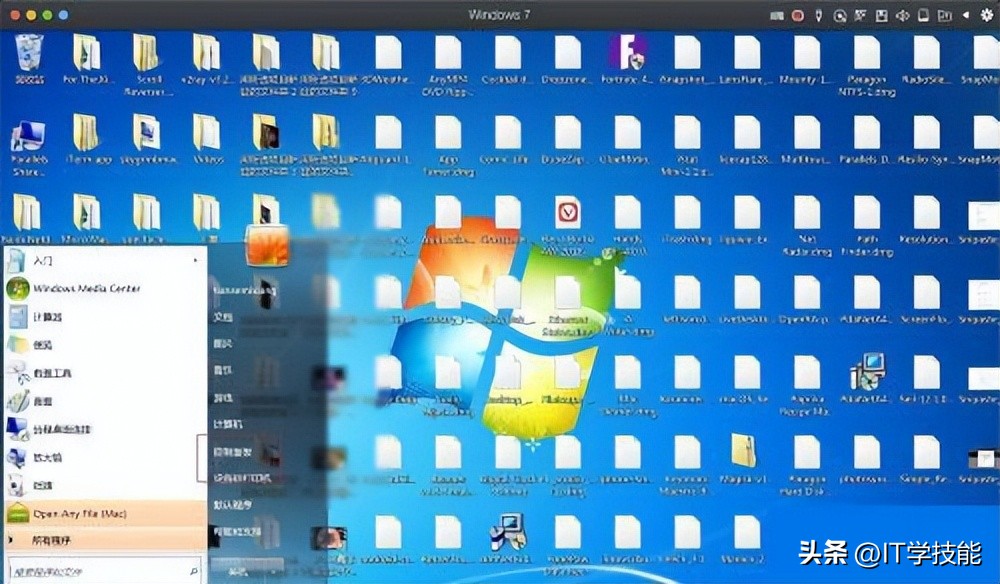The width and height of the screenshot is (1000, 584).
Task: Click the red record icon in Parallels toolbar
Action: [798, 15]
